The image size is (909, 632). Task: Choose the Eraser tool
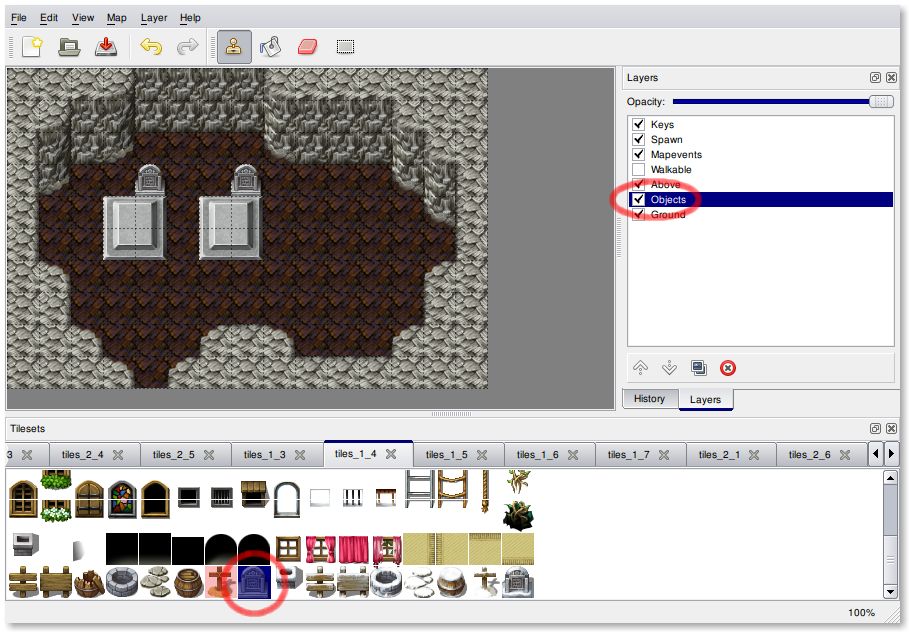tap(307, 47)
